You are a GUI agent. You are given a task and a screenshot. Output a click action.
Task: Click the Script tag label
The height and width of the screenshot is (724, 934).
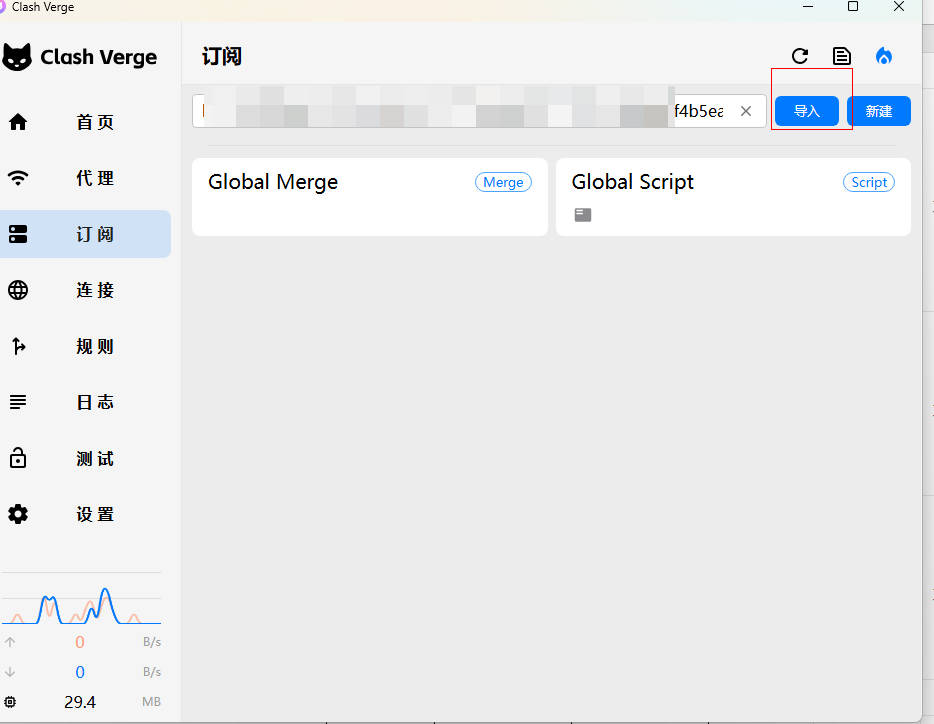click(x=869, y=182)
